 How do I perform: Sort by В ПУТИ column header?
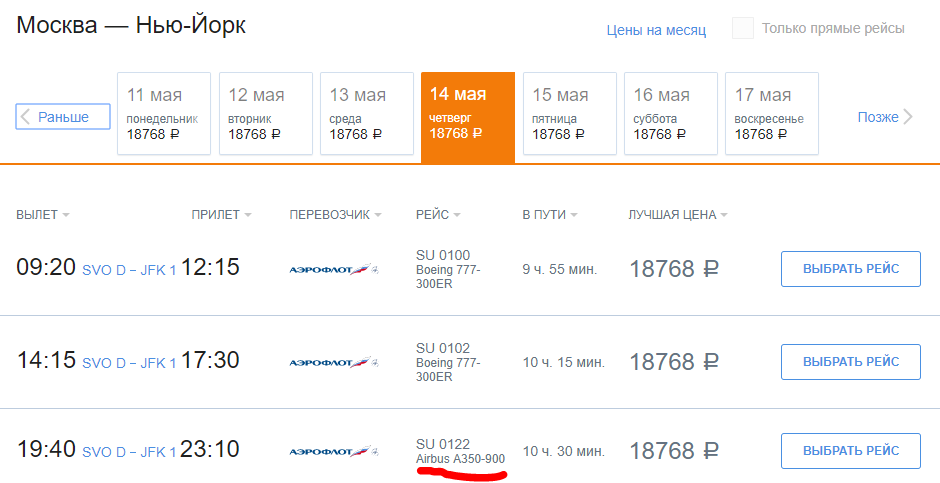[x=550, y=215]
